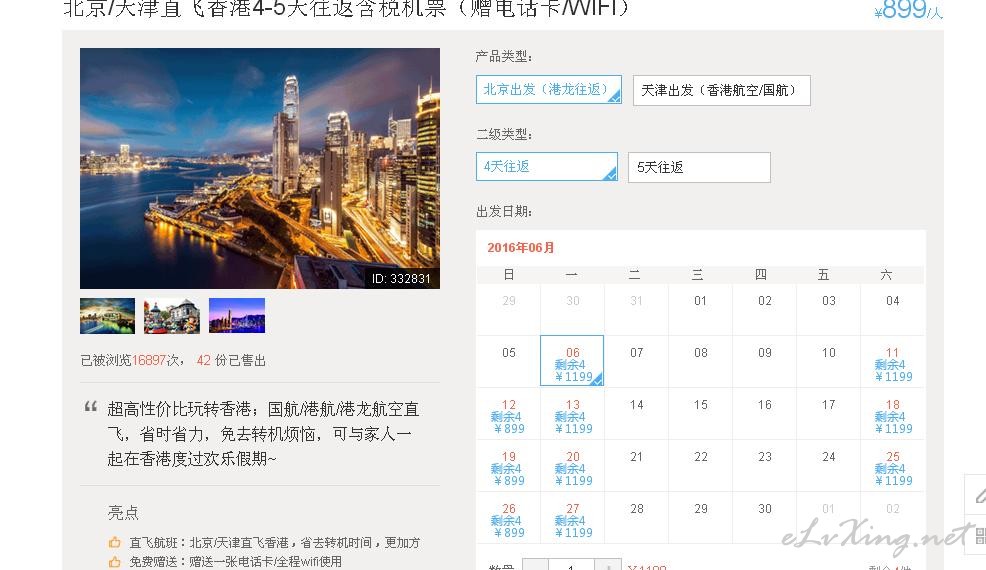Click the 2016年06月 calendar header
The height and width of the screenshot is (570, 986).
point(521,247)
